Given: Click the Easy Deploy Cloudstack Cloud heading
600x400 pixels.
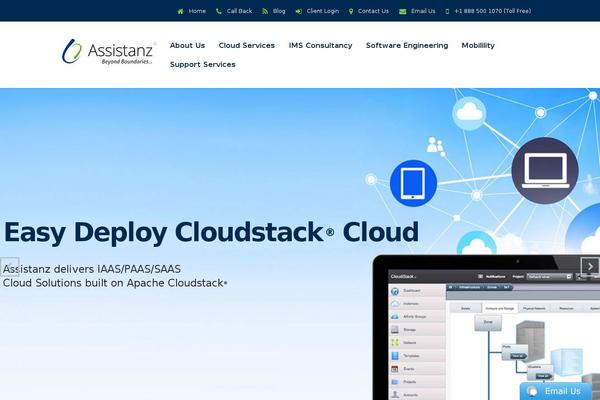Looking at the screenshot, I should click(211, 233).
